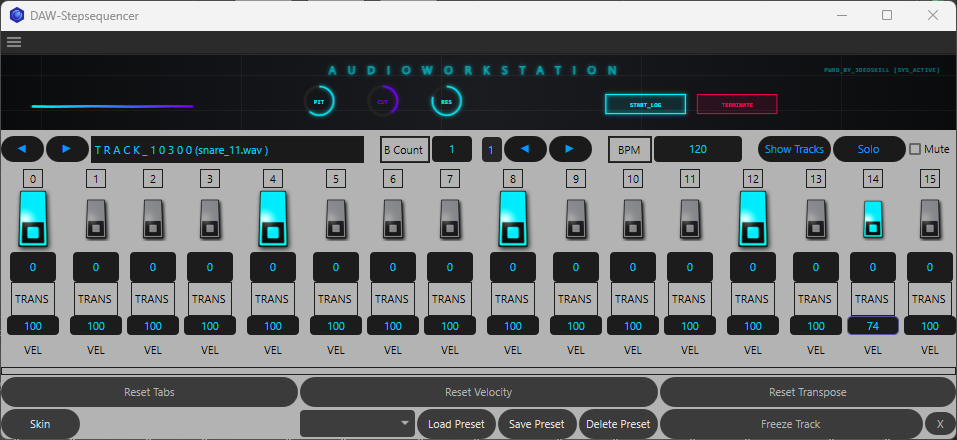The image size is (957, 440).
Task: Click step 10 velocity field showing 100
Action: tap(633, 326)
